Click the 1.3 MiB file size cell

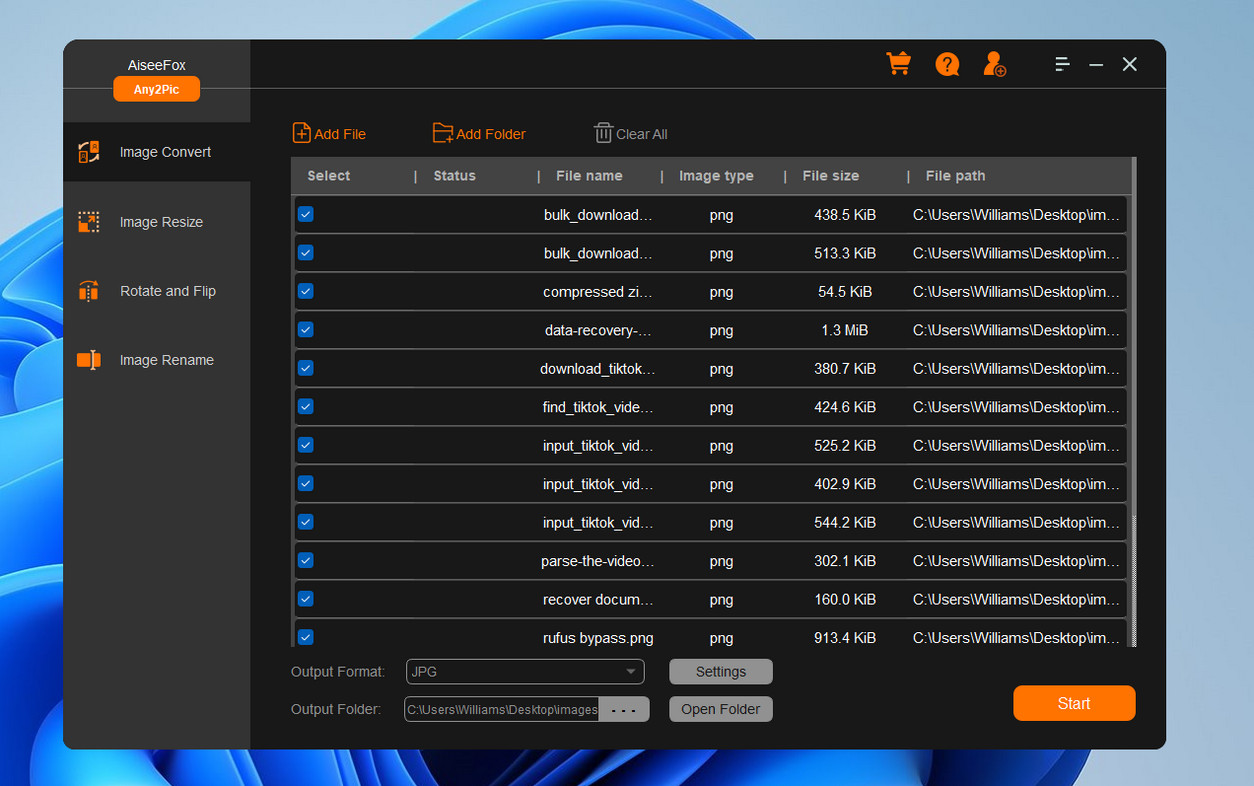(x=845, y=330)
